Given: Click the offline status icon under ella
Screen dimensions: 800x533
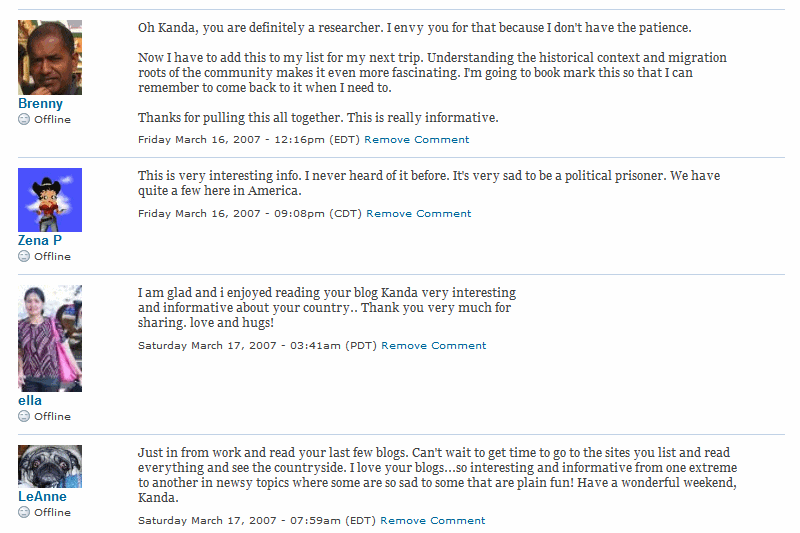Looking at the screenshot, I should point(24,416).
